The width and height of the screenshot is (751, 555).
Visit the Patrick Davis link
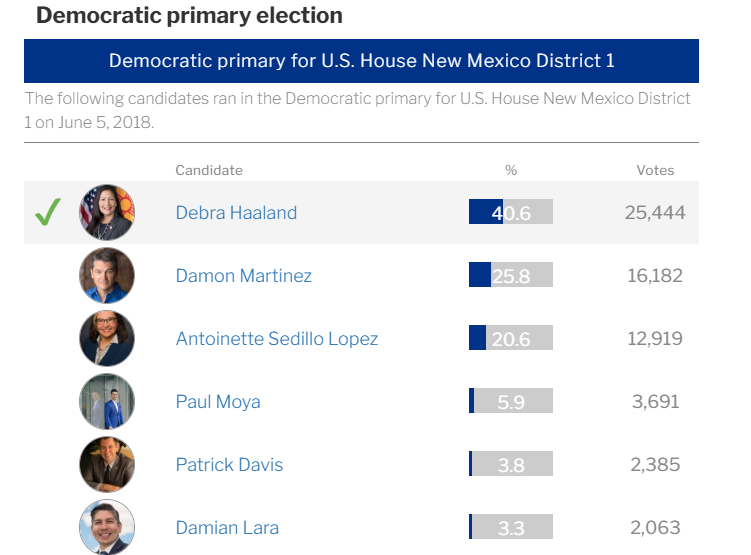tap(229, 464)
